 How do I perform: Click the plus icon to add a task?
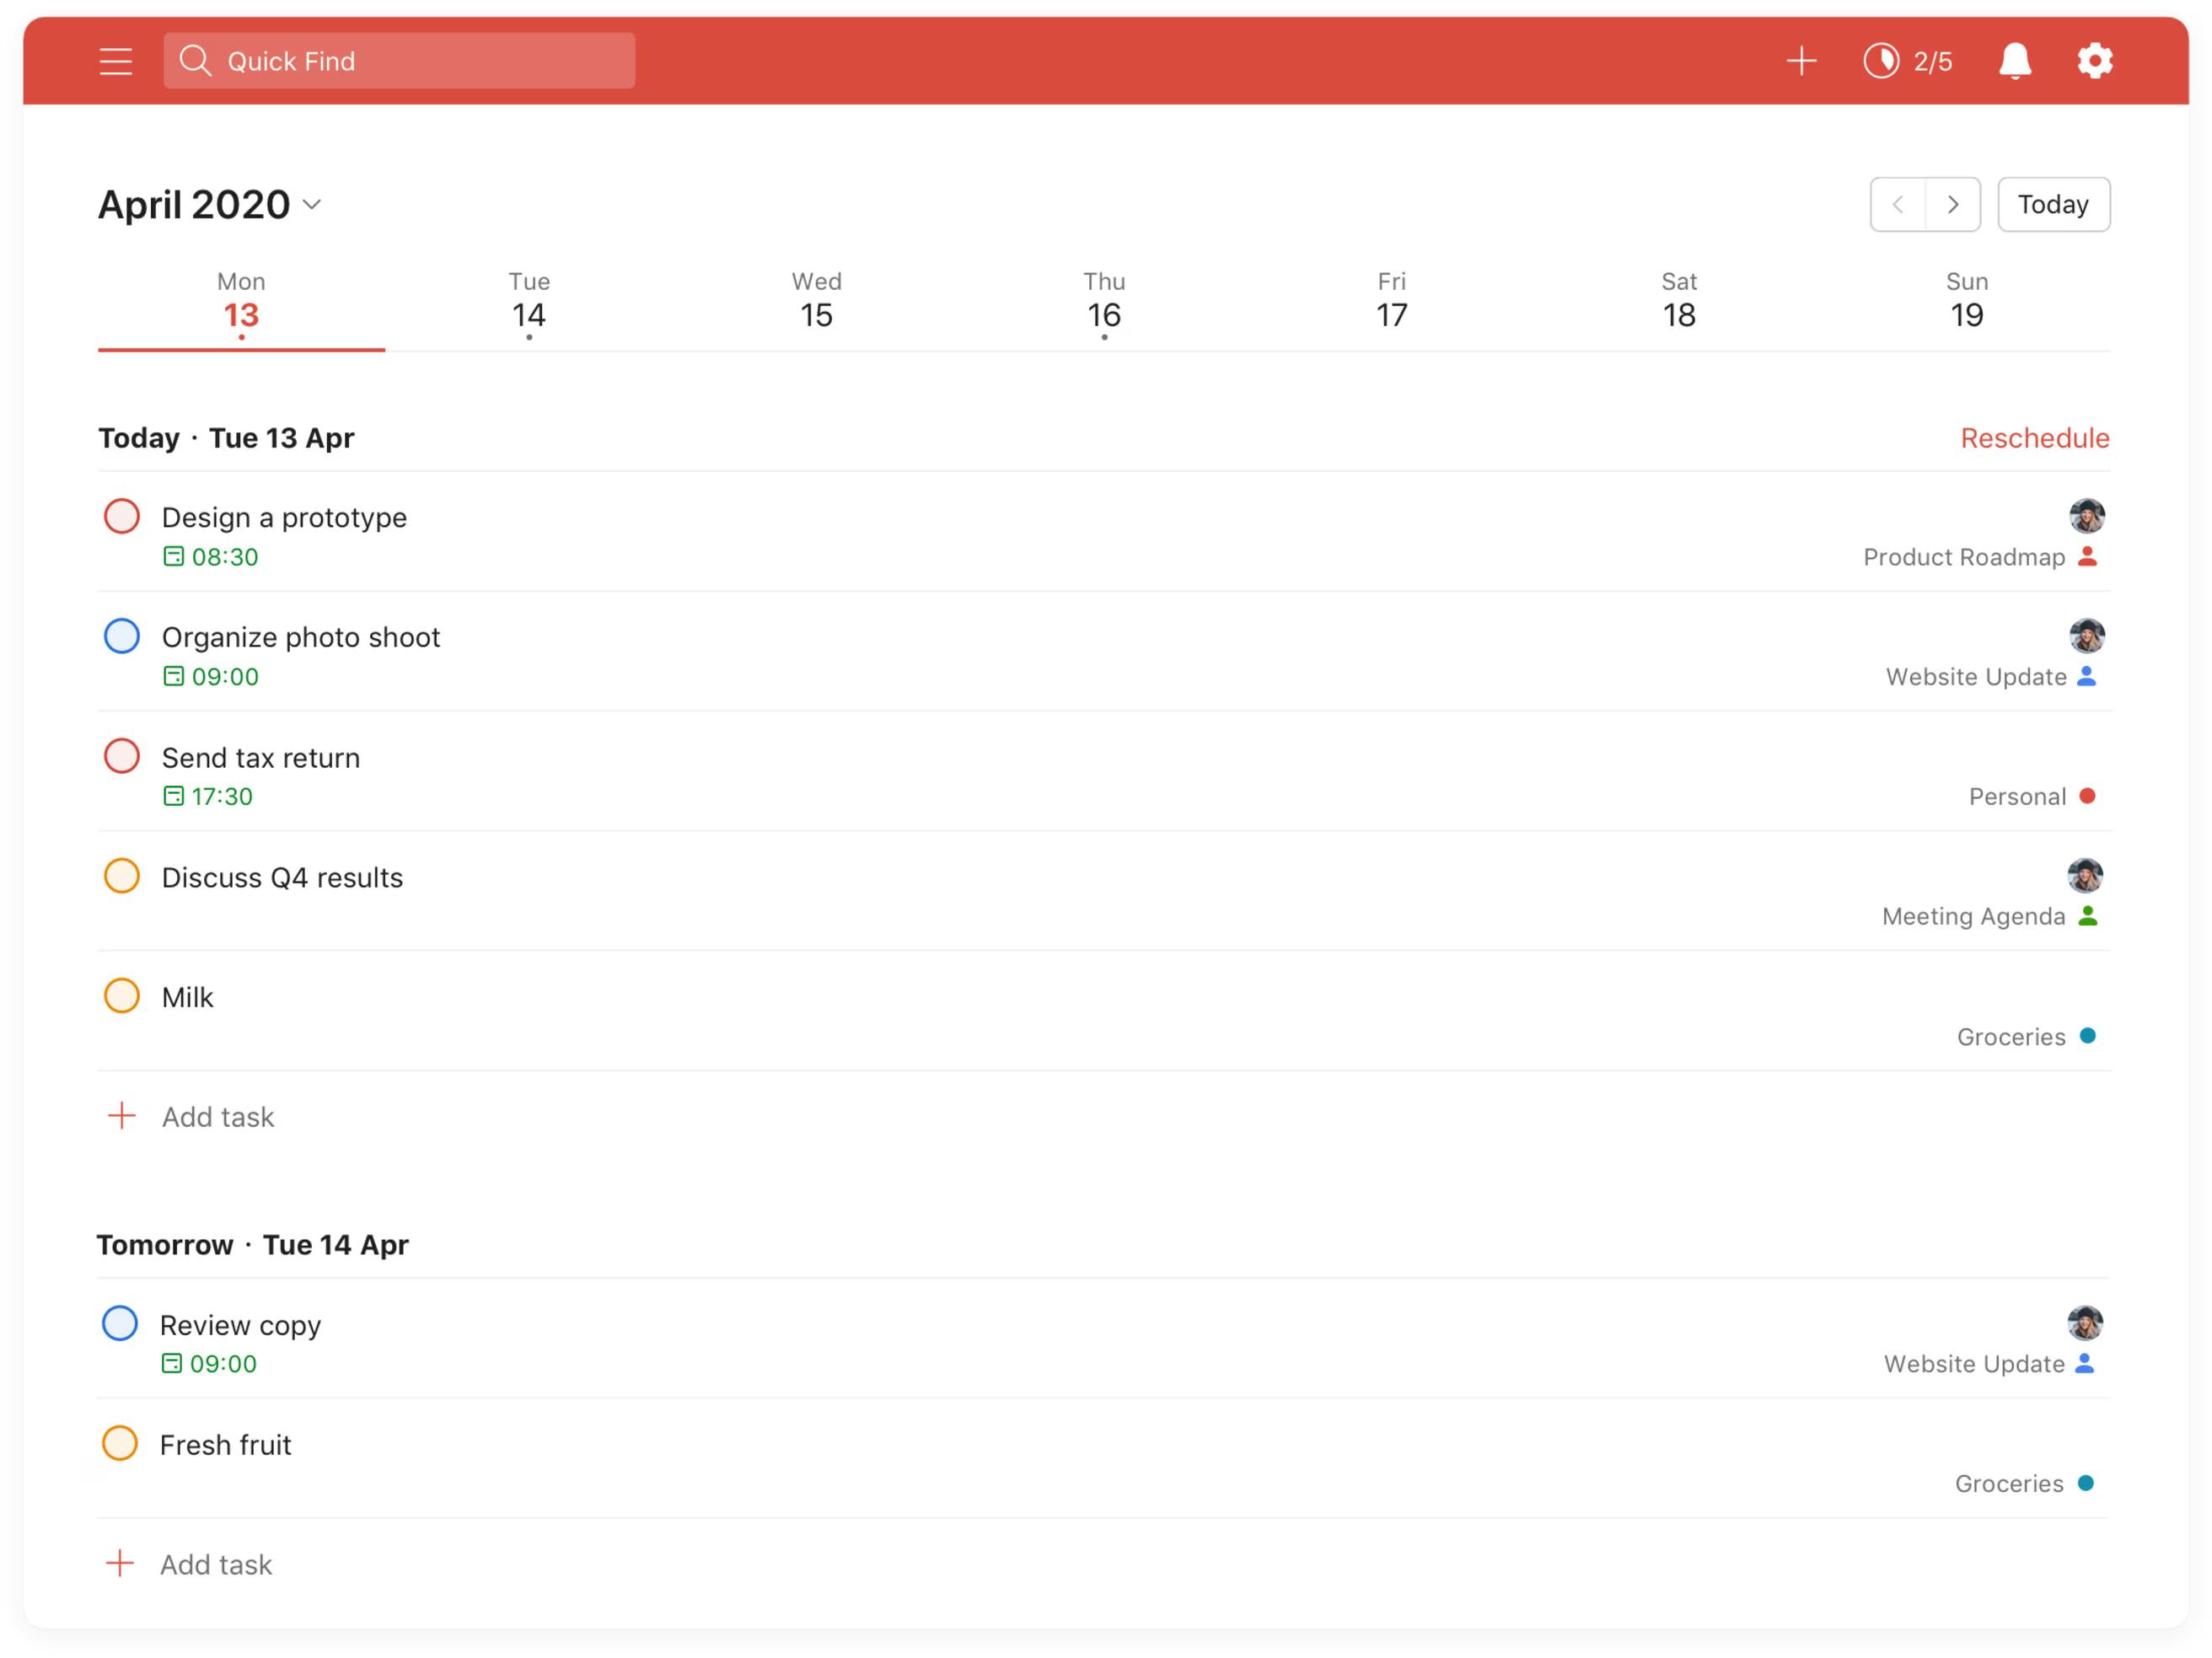pyautogui.click(x=1802, y=61)
